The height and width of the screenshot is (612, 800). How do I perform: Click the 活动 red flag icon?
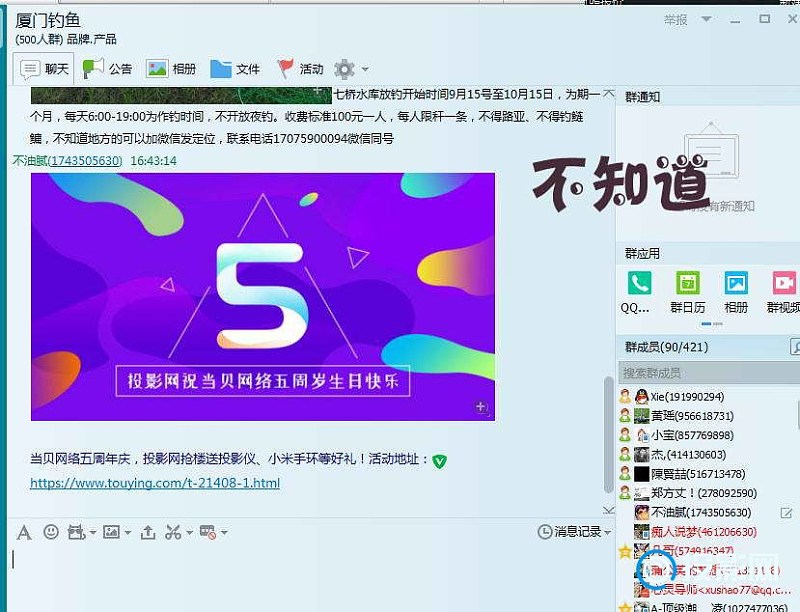click(x=285, y=69)
